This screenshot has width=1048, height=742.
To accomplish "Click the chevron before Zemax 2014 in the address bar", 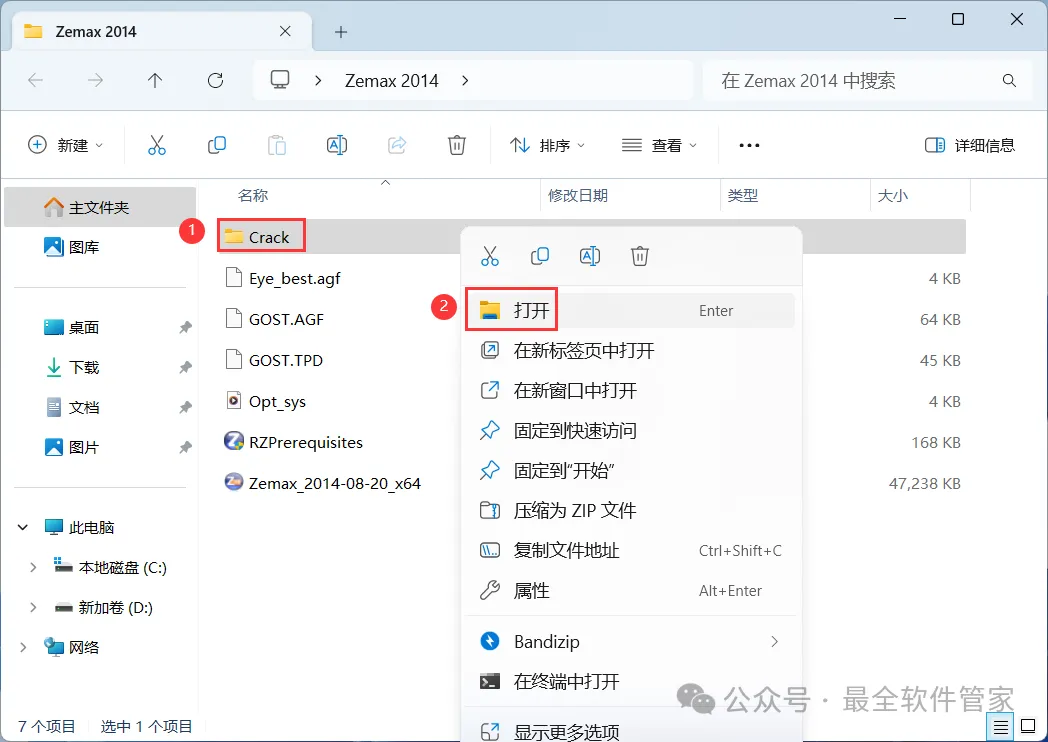I will point(318,81).
